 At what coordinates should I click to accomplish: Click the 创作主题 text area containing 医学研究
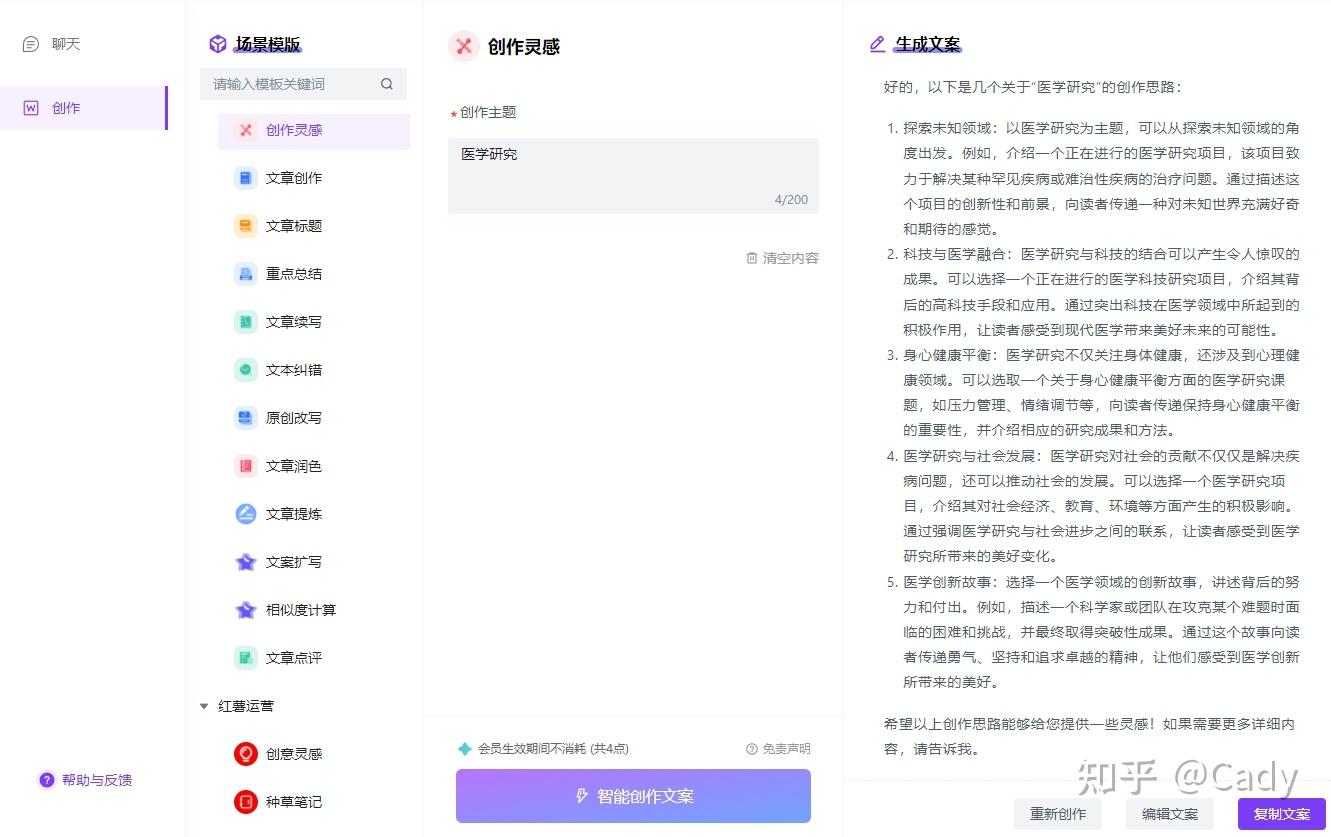point(633,176)
